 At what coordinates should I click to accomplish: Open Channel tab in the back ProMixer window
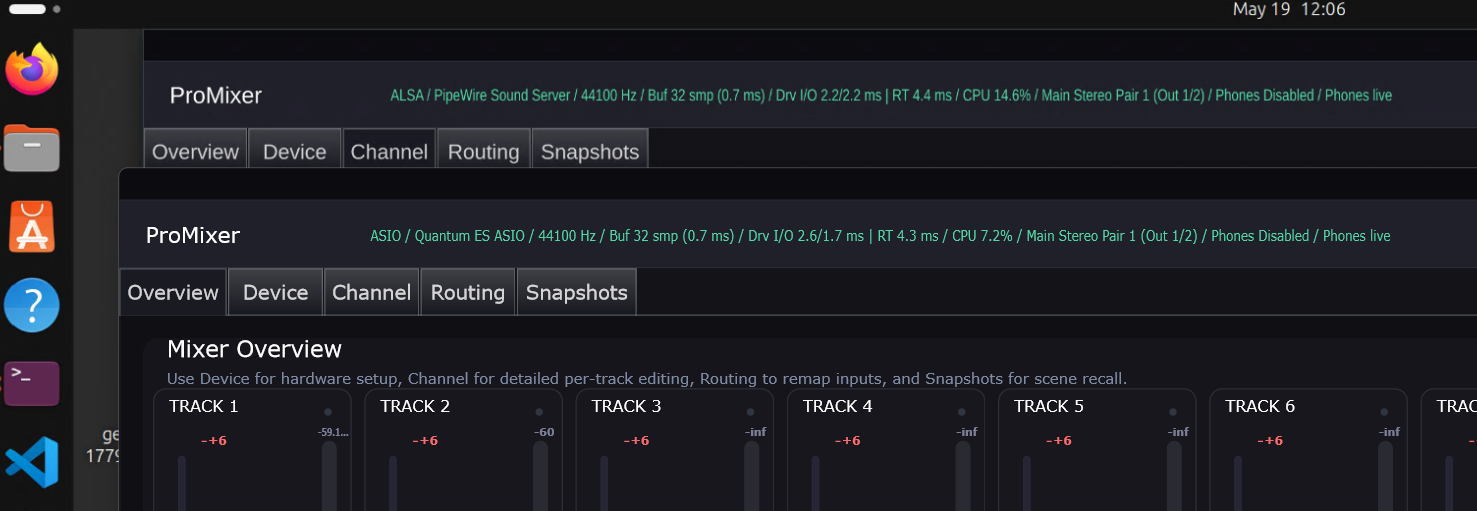coord(389,150)
